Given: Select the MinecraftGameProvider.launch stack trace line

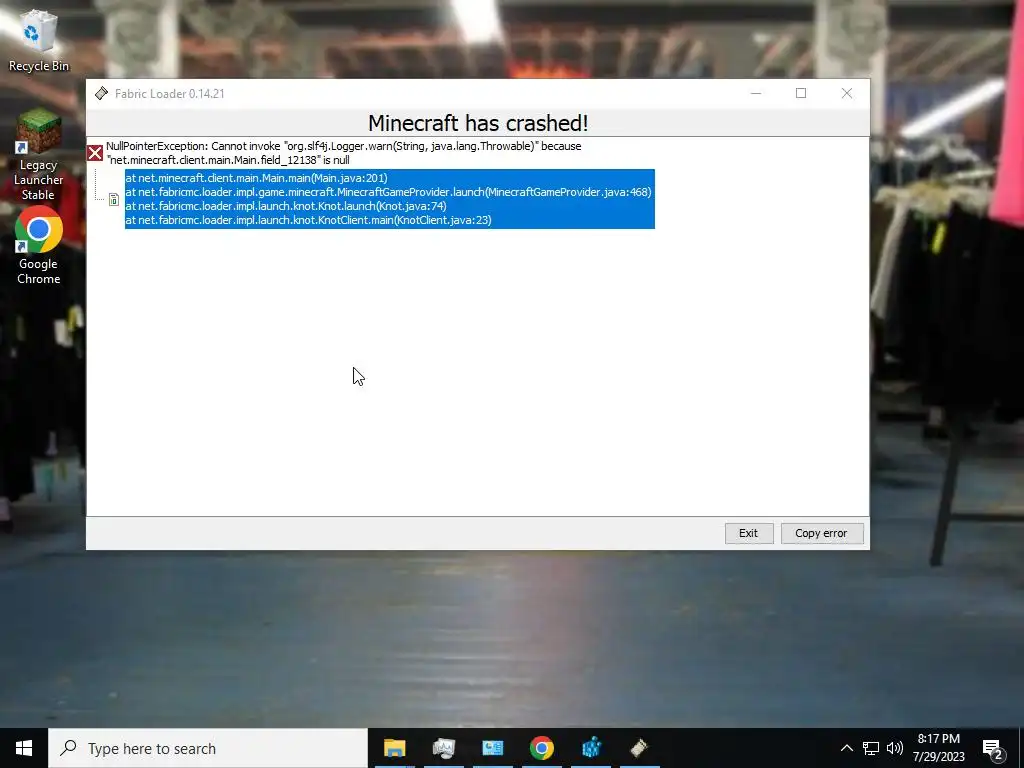Looking at the screenshot, I should click(x=388, y=192).
